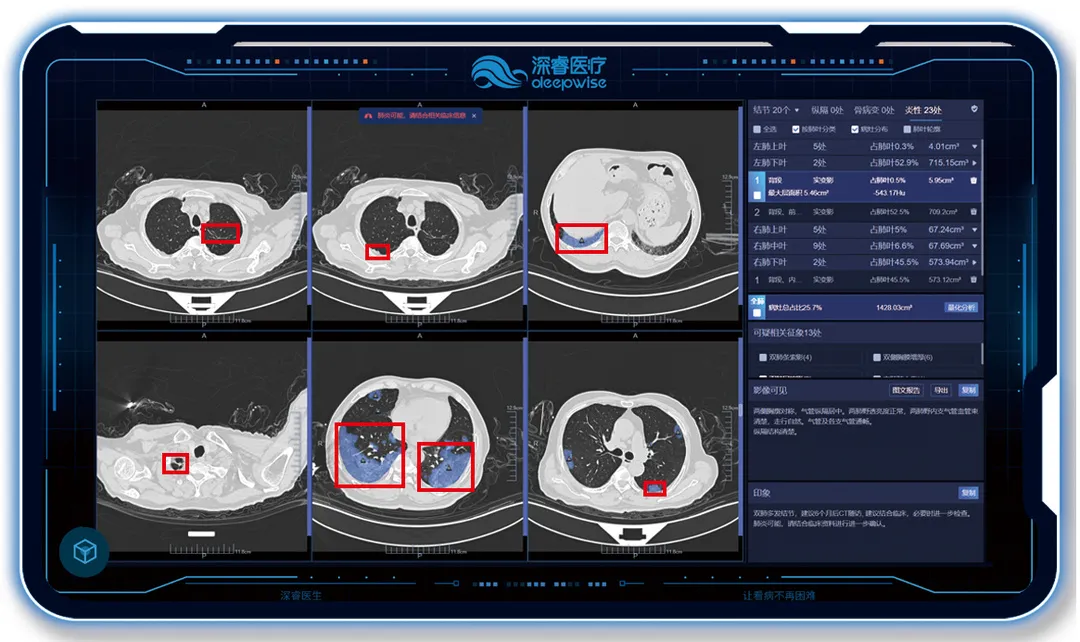Click the 4.01cm³ volume value

[944, 146]
